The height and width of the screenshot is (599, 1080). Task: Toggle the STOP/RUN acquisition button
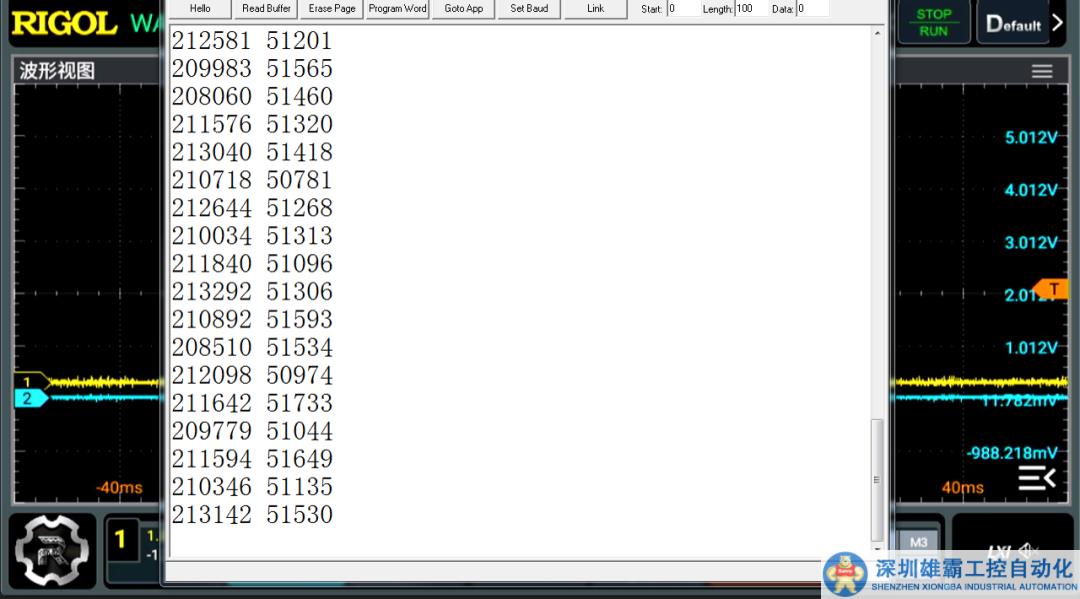(x=933, y=22)
